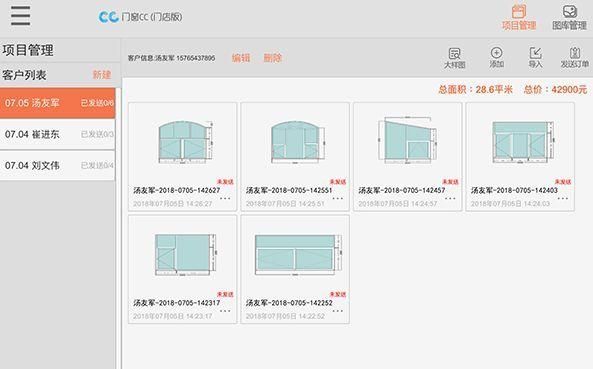The height and width of the screenshot is (369, 593).
Task: Click customer info 汤友军 15765437896
Action: 171,58
